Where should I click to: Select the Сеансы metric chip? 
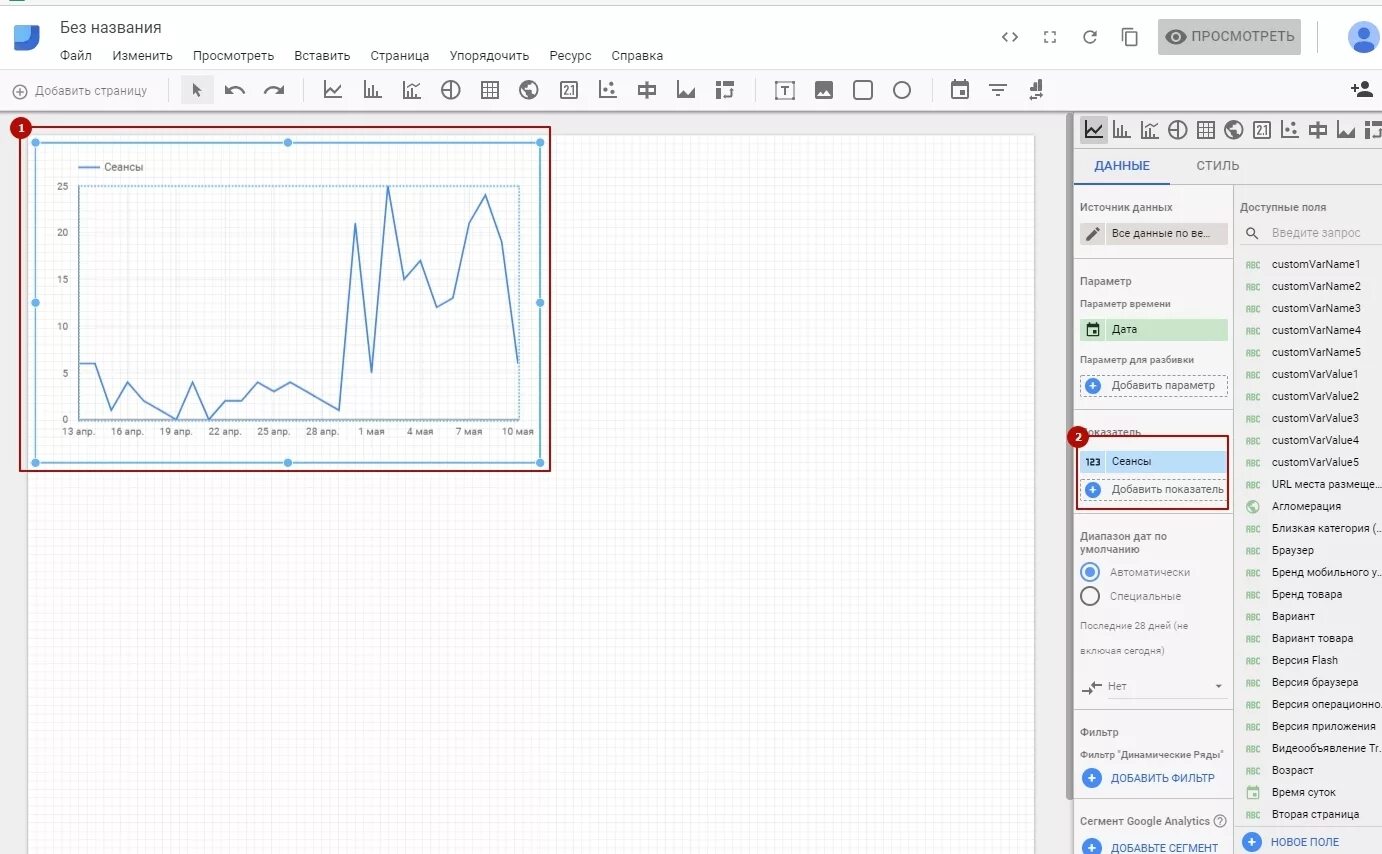pos(1153,461)
